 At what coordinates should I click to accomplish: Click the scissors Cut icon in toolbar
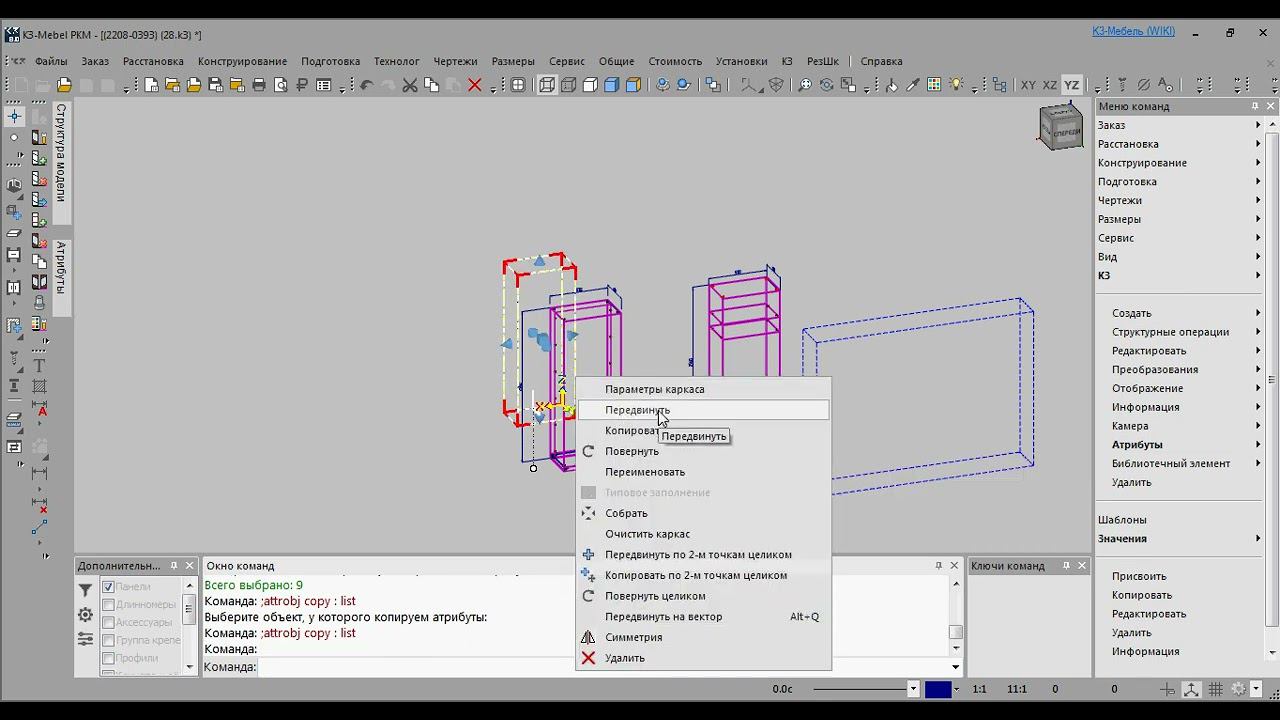click(x=410, y=85)
